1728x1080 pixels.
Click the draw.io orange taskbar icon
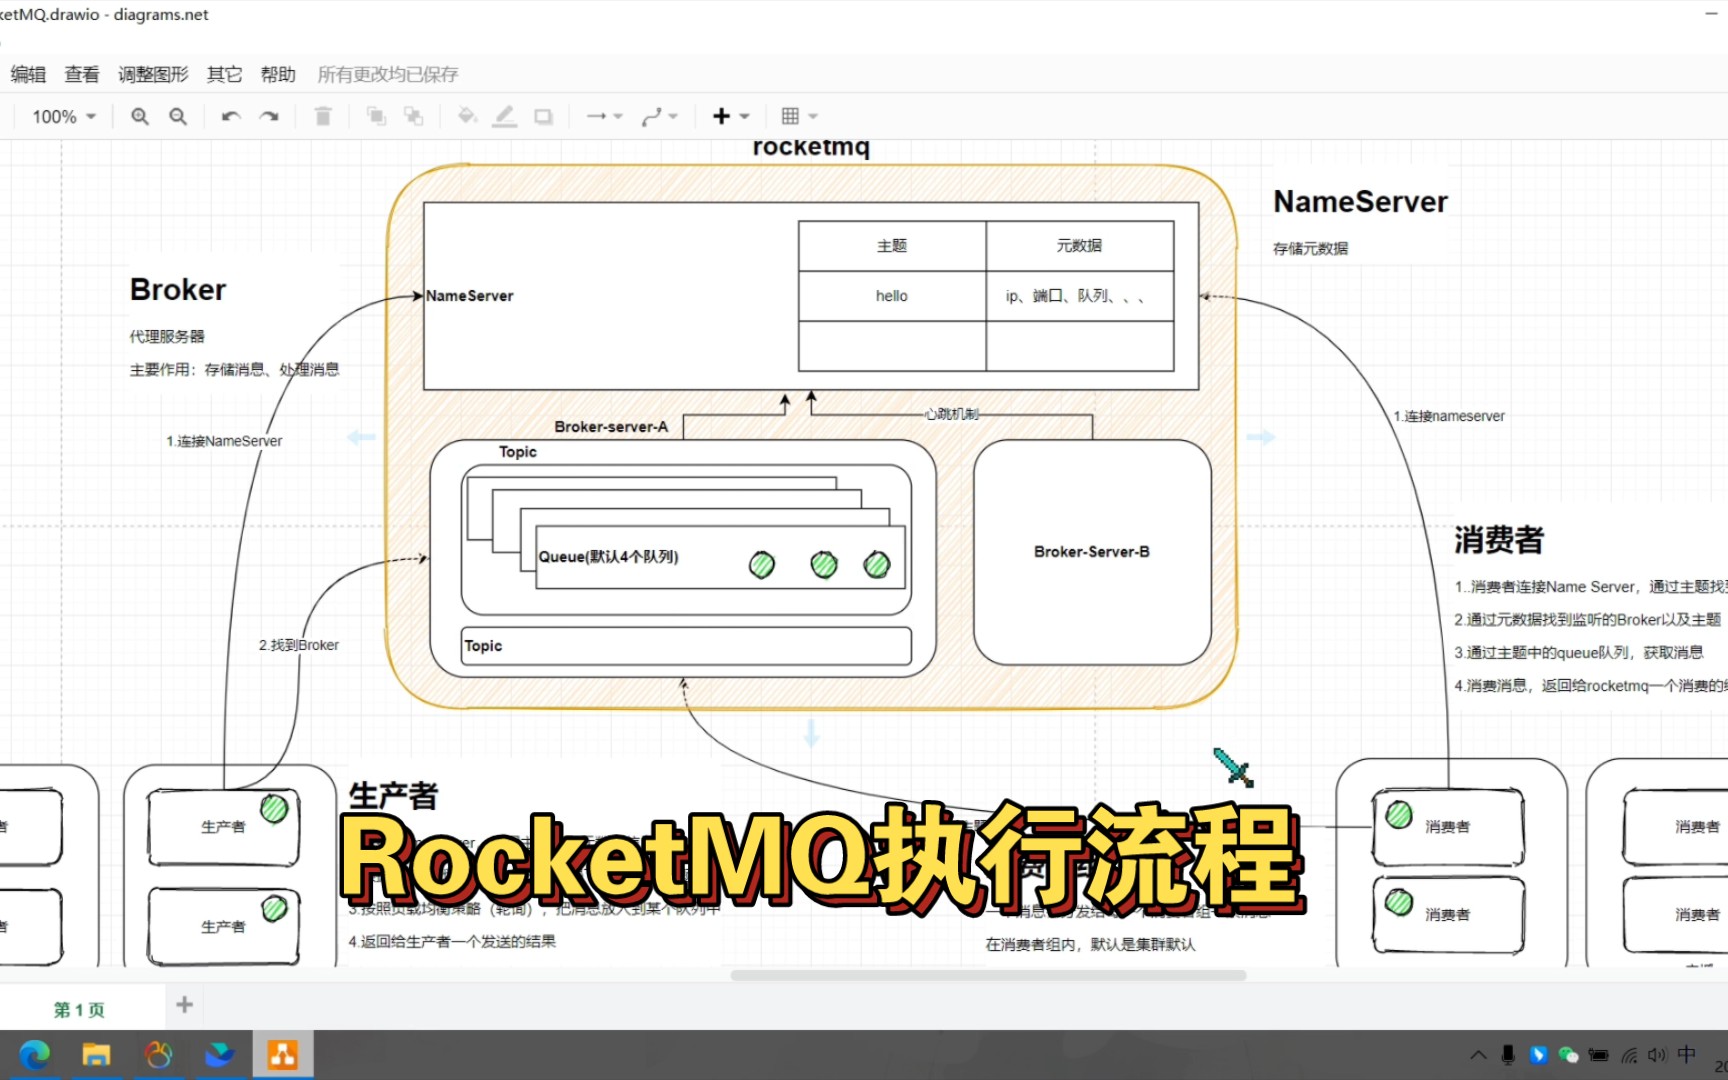(282, 1055)
